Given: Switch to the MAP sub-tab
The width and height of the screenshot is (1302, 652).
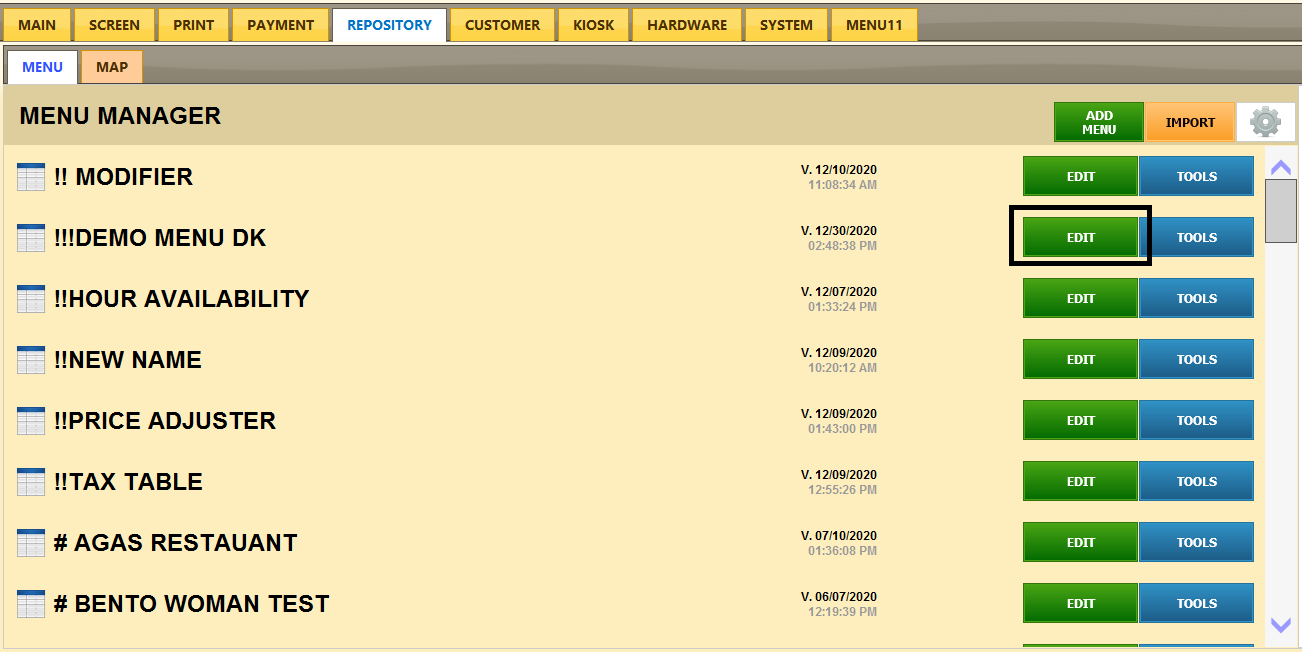Looking at the screenshot, I should click(x=112, y=67).
